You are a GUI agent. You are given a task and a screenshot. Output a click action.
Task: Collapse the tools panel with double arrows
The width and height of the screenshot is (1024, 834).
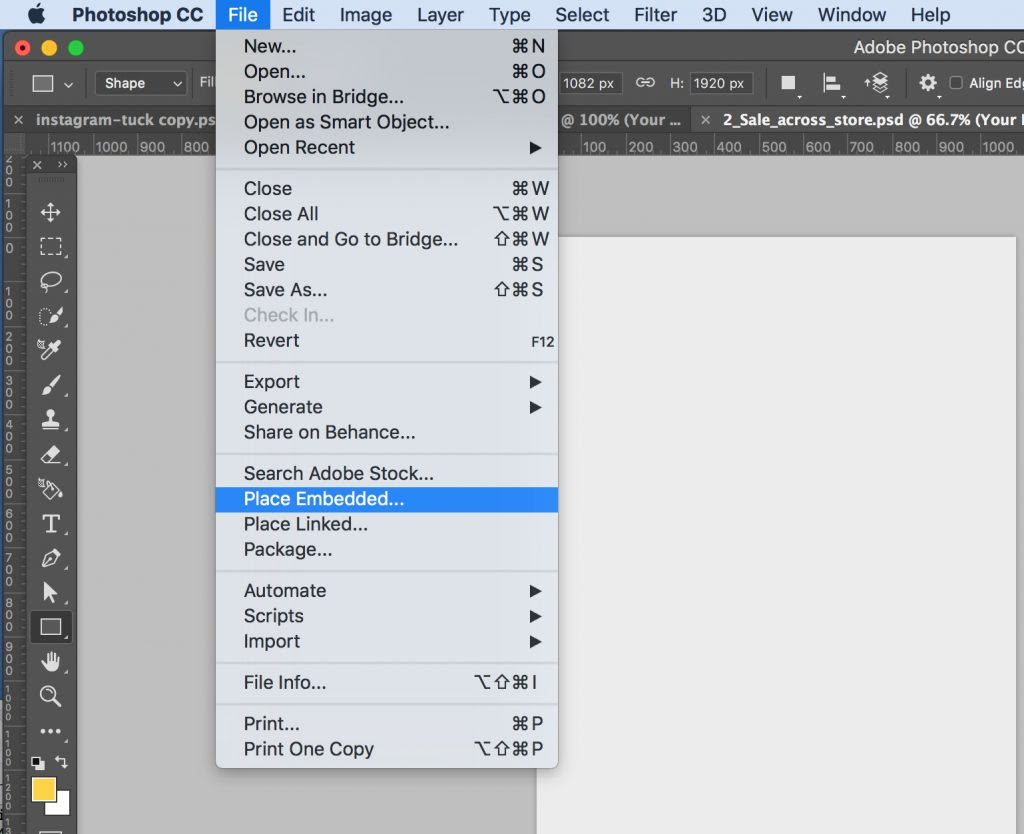pos(62,165)
